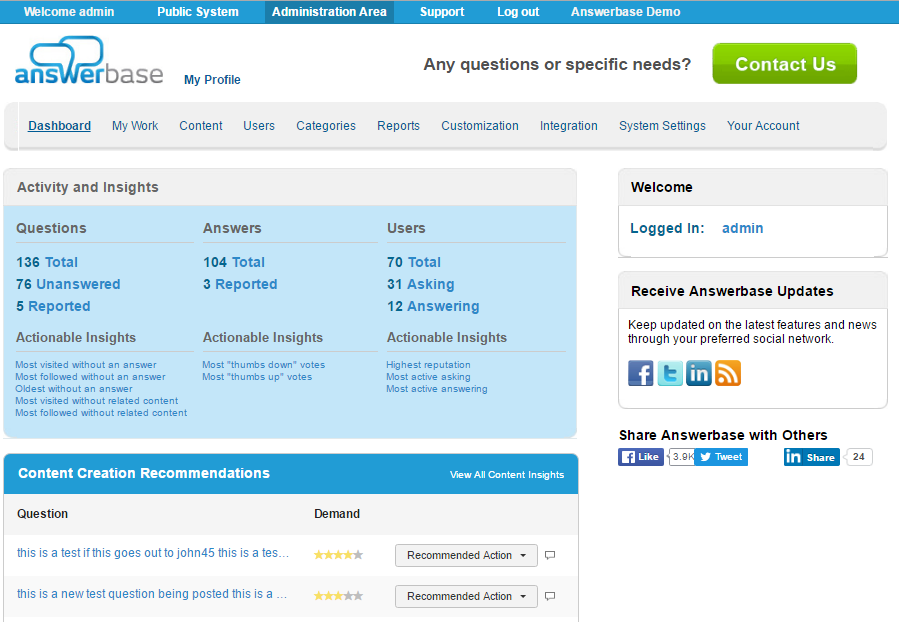This screenshot has height=622, width=899.
Task: Go to the Users tab
Action: tap(259, 126)
